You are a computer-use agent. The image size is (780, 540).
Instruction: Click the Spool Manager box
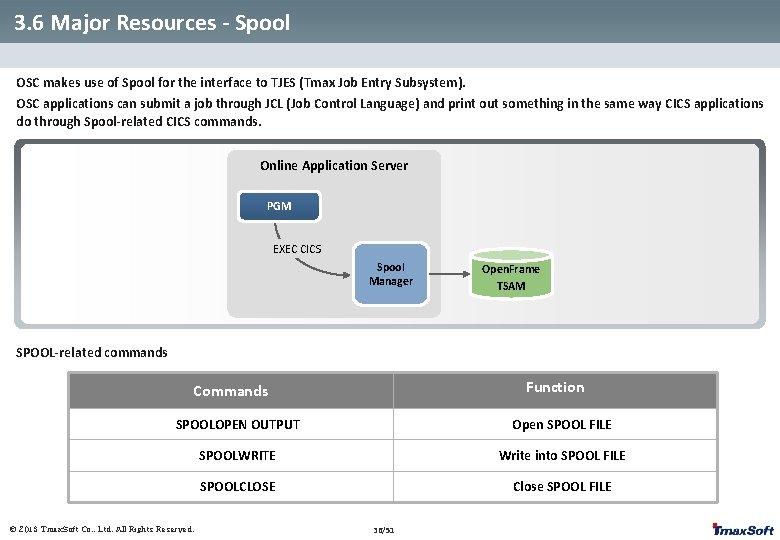(x=390, y=274)
